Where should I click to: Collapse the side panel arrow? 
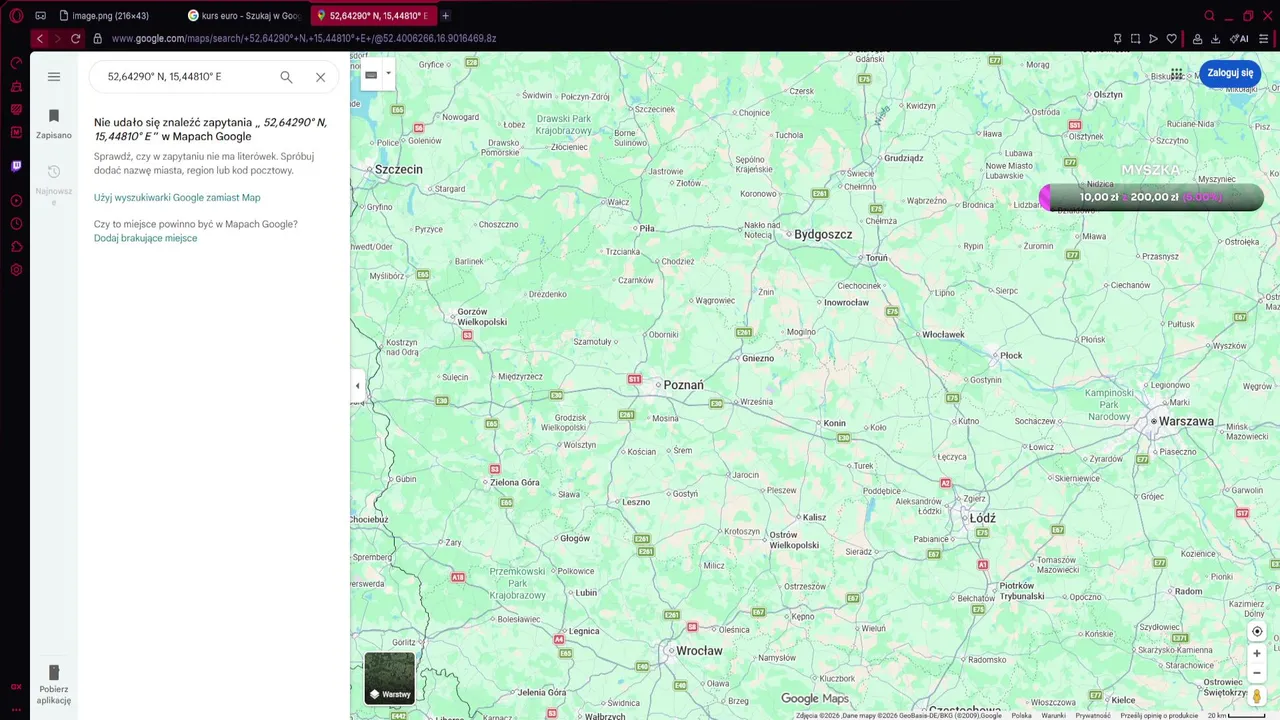[x=357, y=386]
